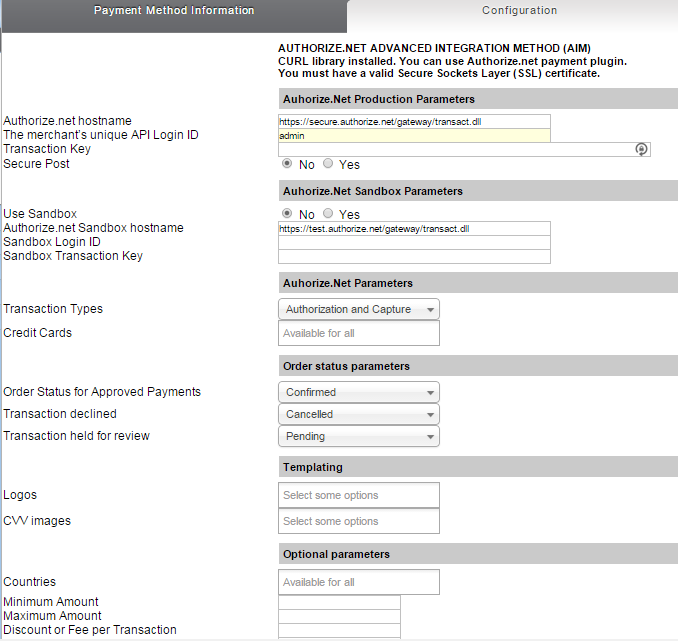The width and height of the screenshot is (678, 641).
Task: Click the Logos label
Action: [x=20, y=495]
